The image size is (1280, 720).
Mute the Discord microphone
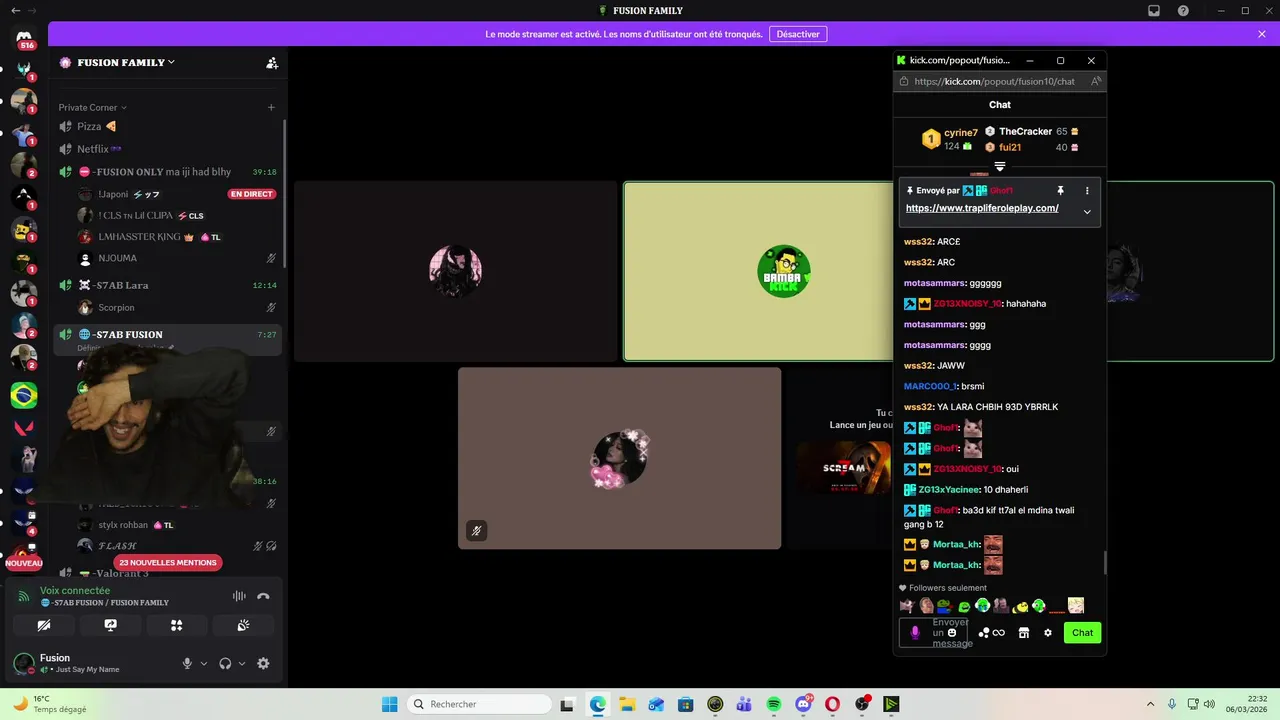click(x=187, y=663)
